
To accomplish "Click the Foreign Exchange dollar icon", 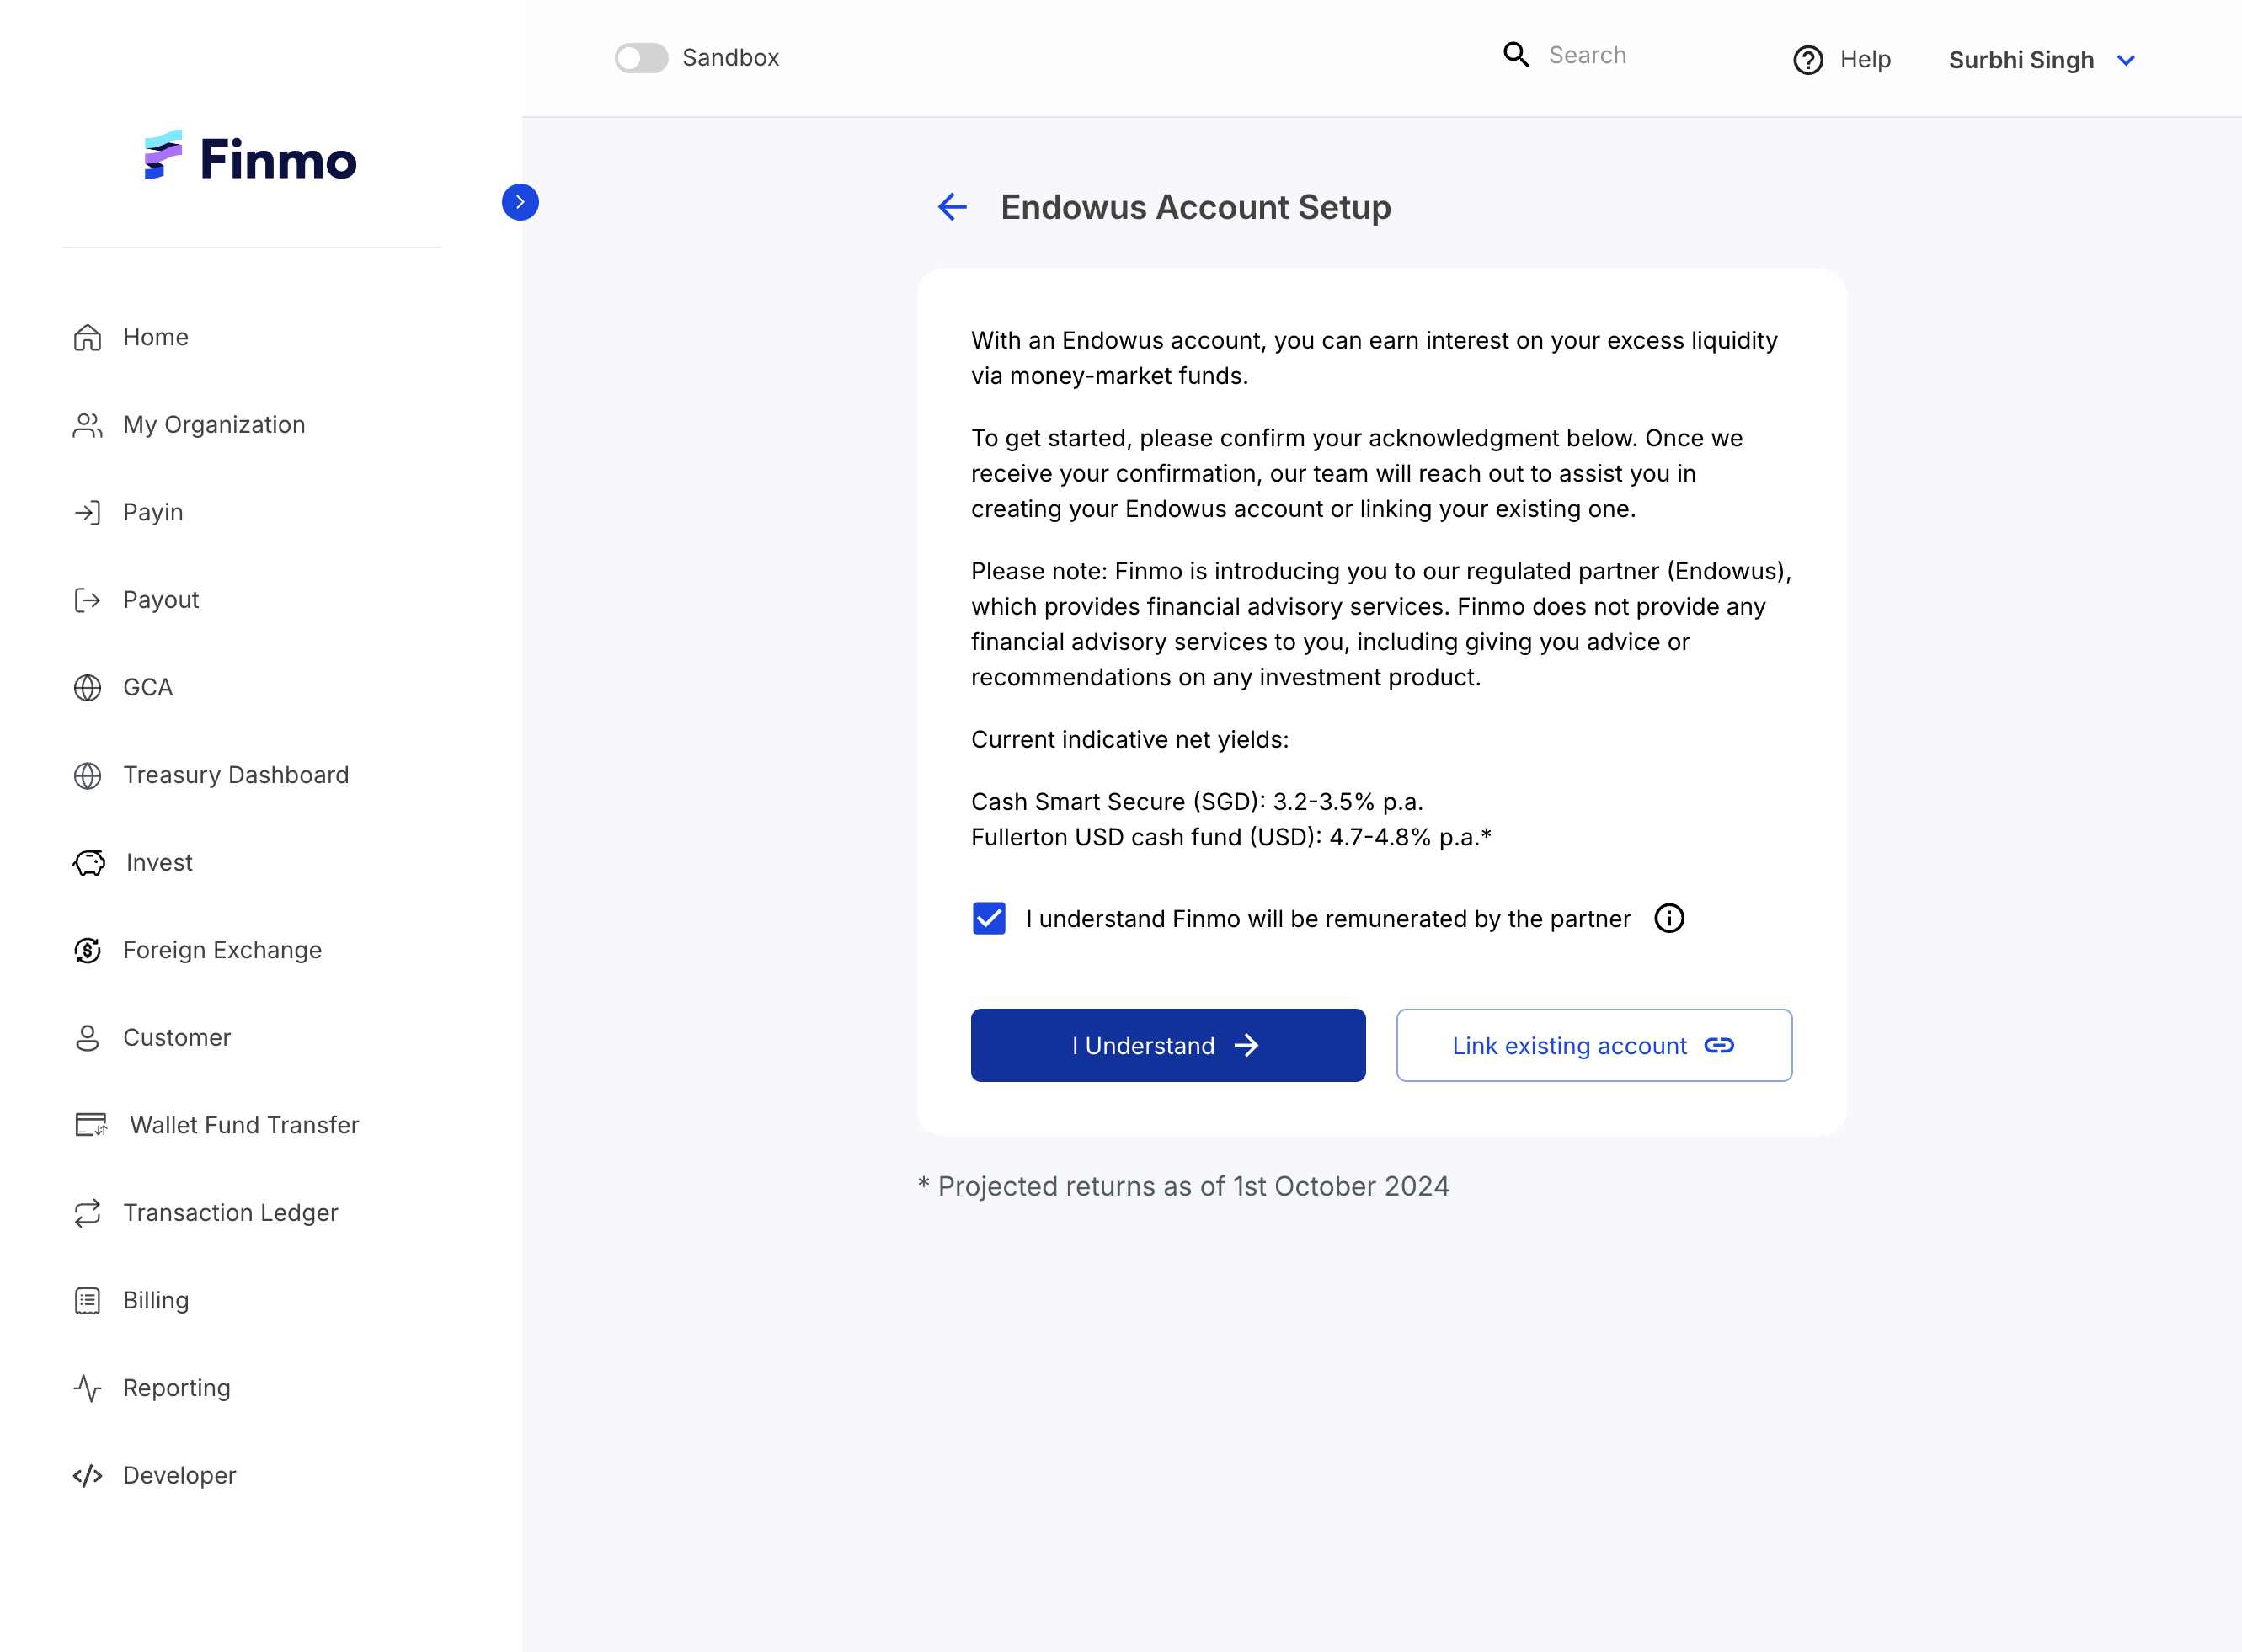I will tap(88, 951).
